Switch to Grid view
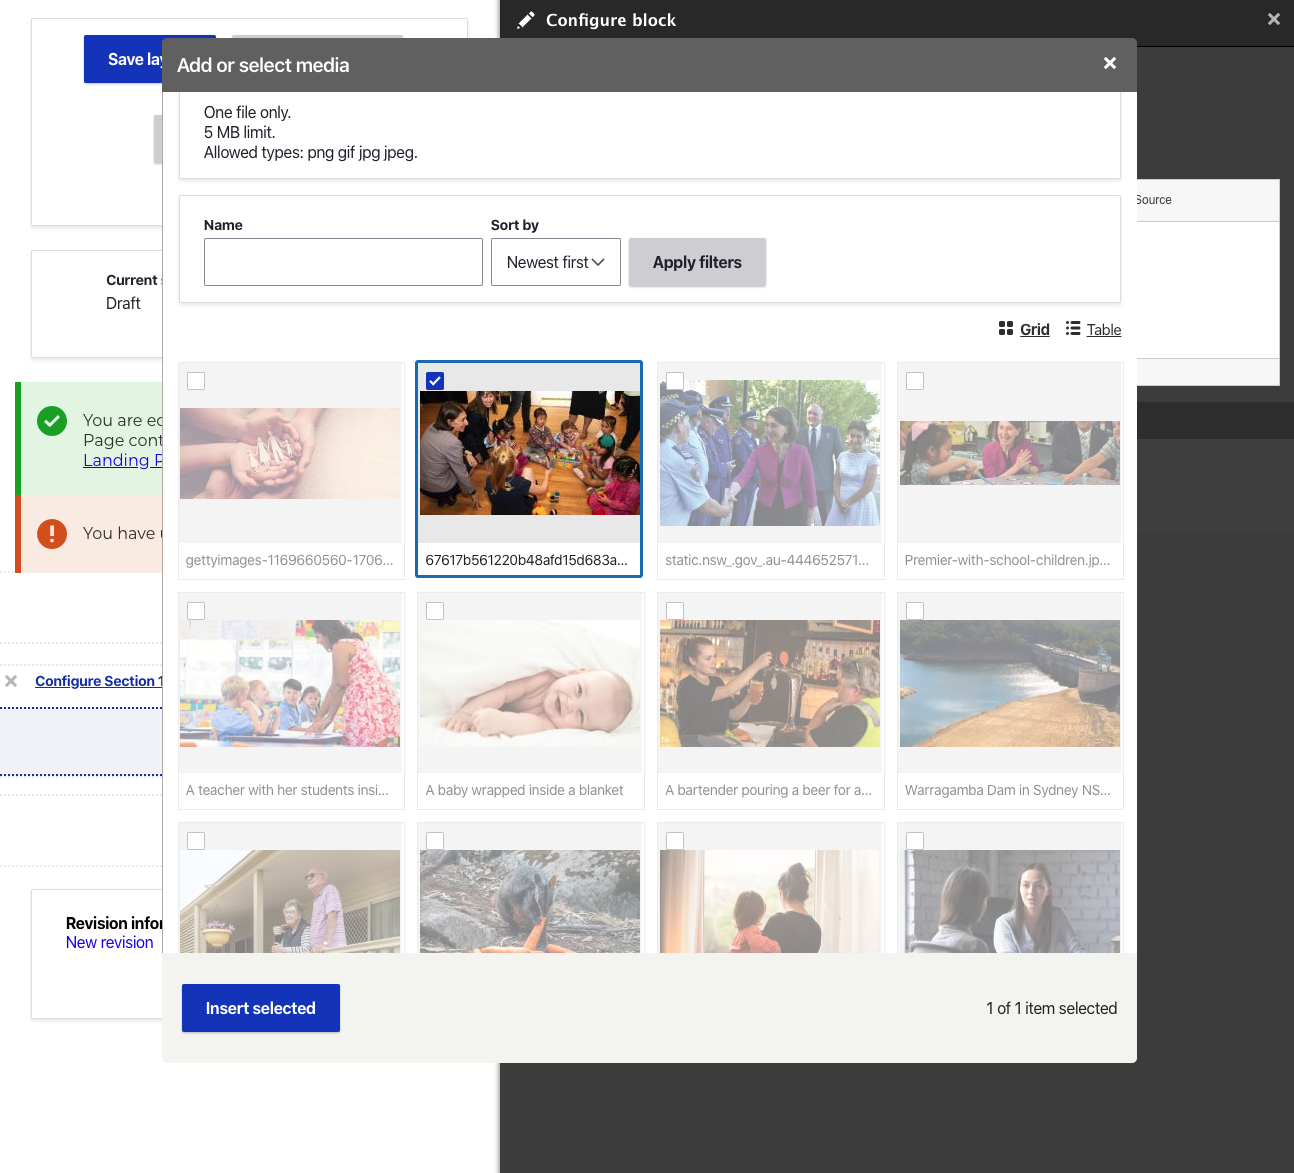The height and width of the screenshot is (1173, 1294). click(1034, 330)
